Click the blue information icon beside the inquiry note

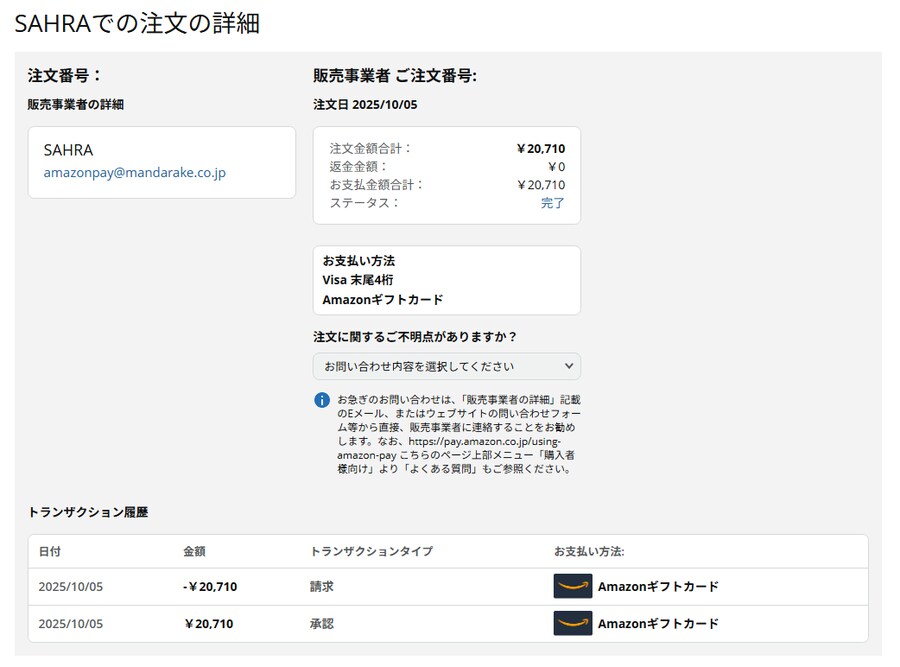(x=322, y=400)
